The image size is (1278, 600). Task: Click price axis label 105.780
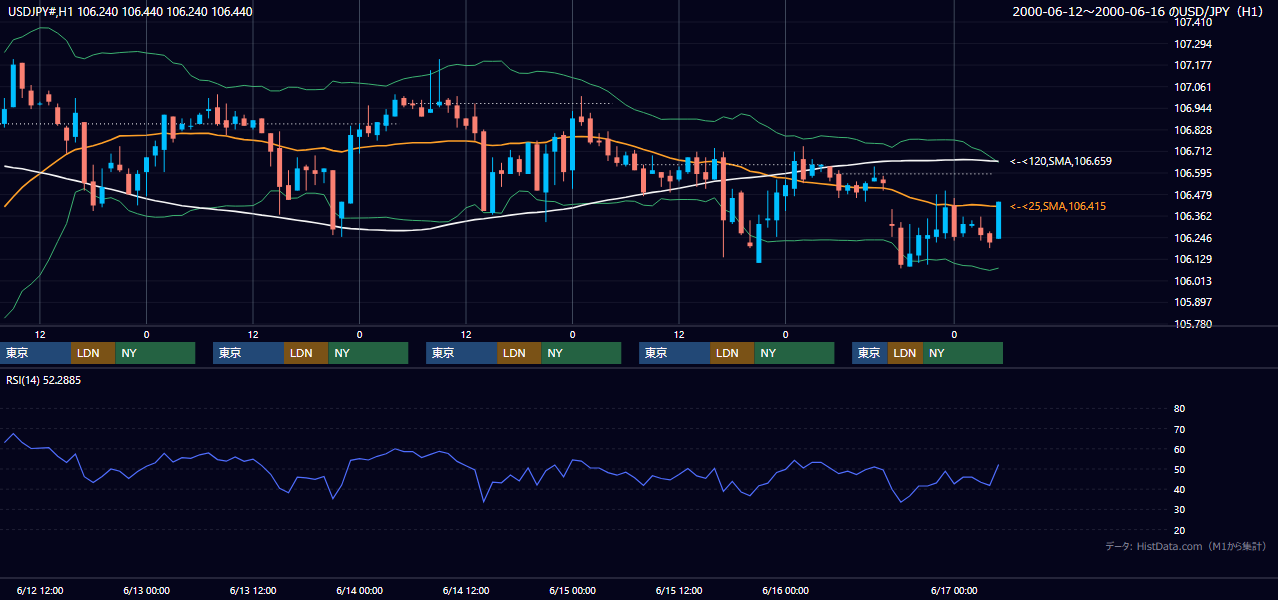pyautogui.click(x=1193, y=324)
